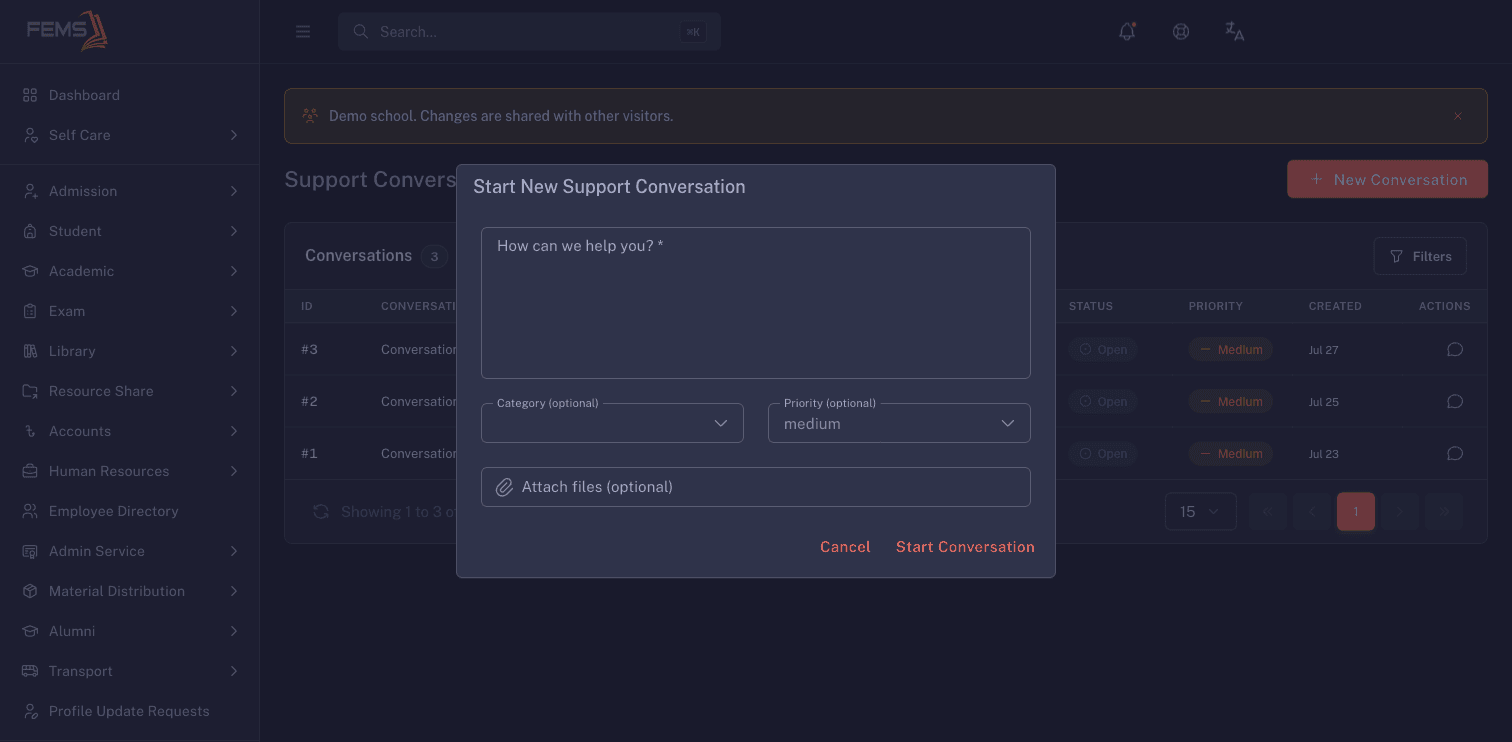This screenshot has height=742, width=1512.
Task: Expand Human Resources menu
Action: (x=130, y=471)
